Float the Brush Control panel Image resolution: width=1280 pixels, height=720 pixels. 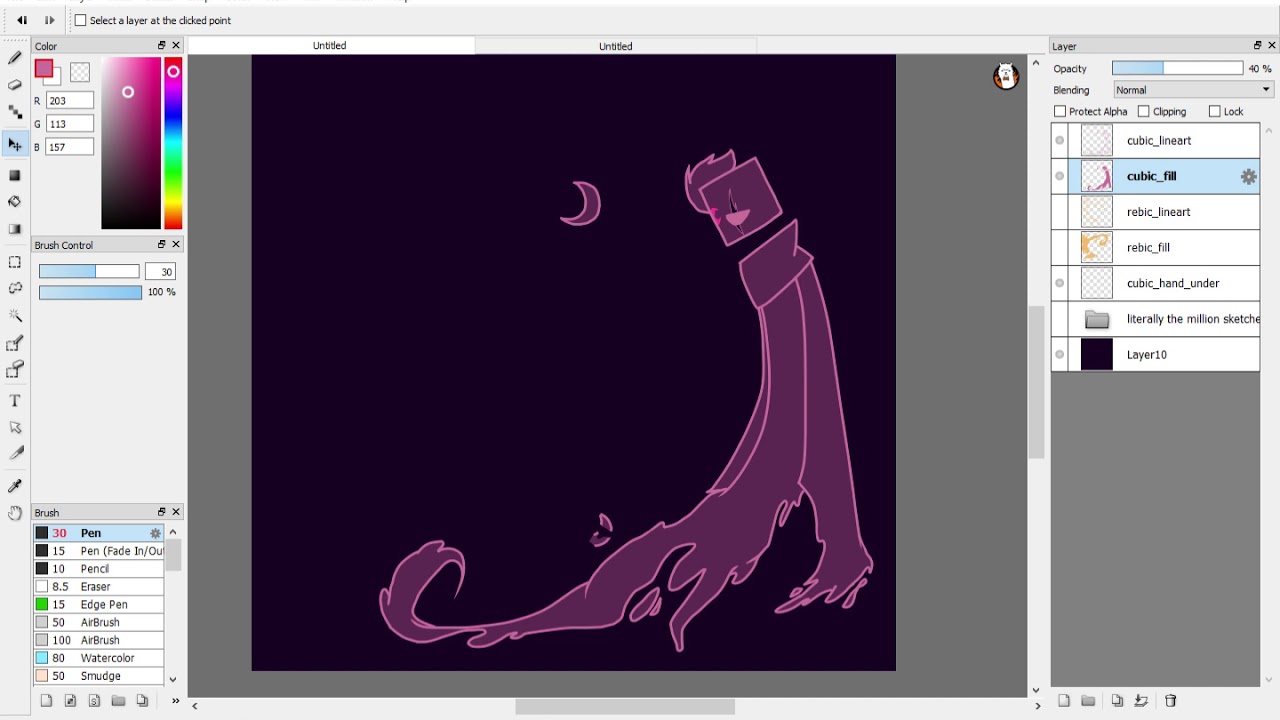[161, 244]
